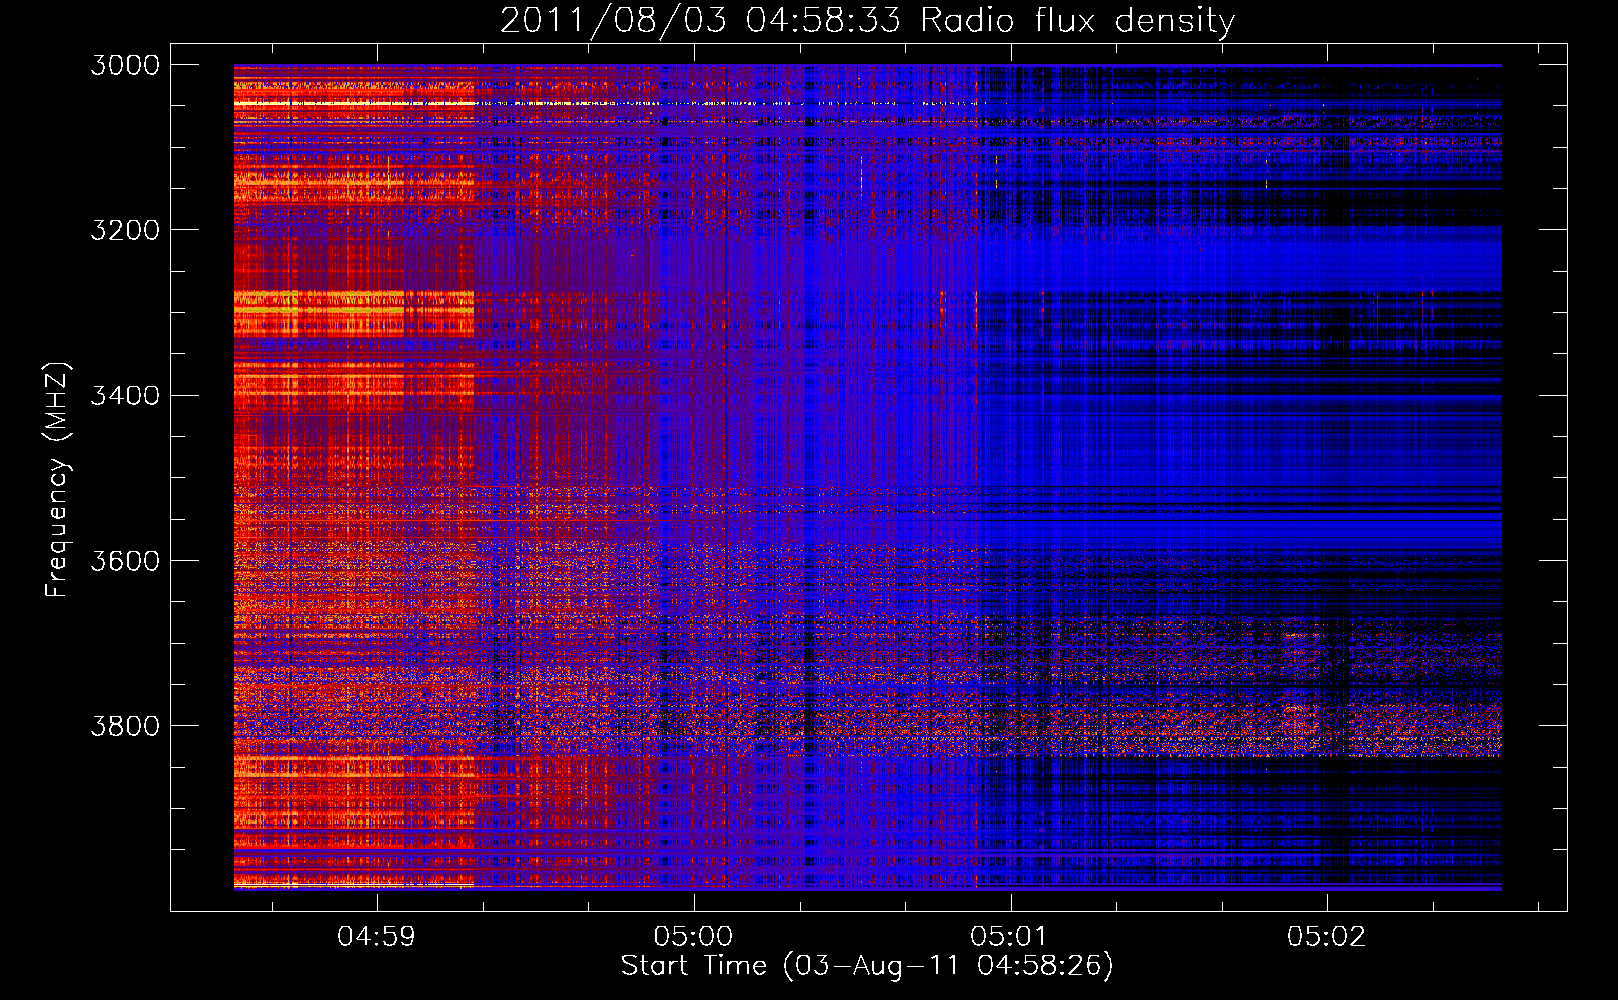Select the 3800 frequency axis label
This screenshot has height=1000, width=1618.
(125, 725)
